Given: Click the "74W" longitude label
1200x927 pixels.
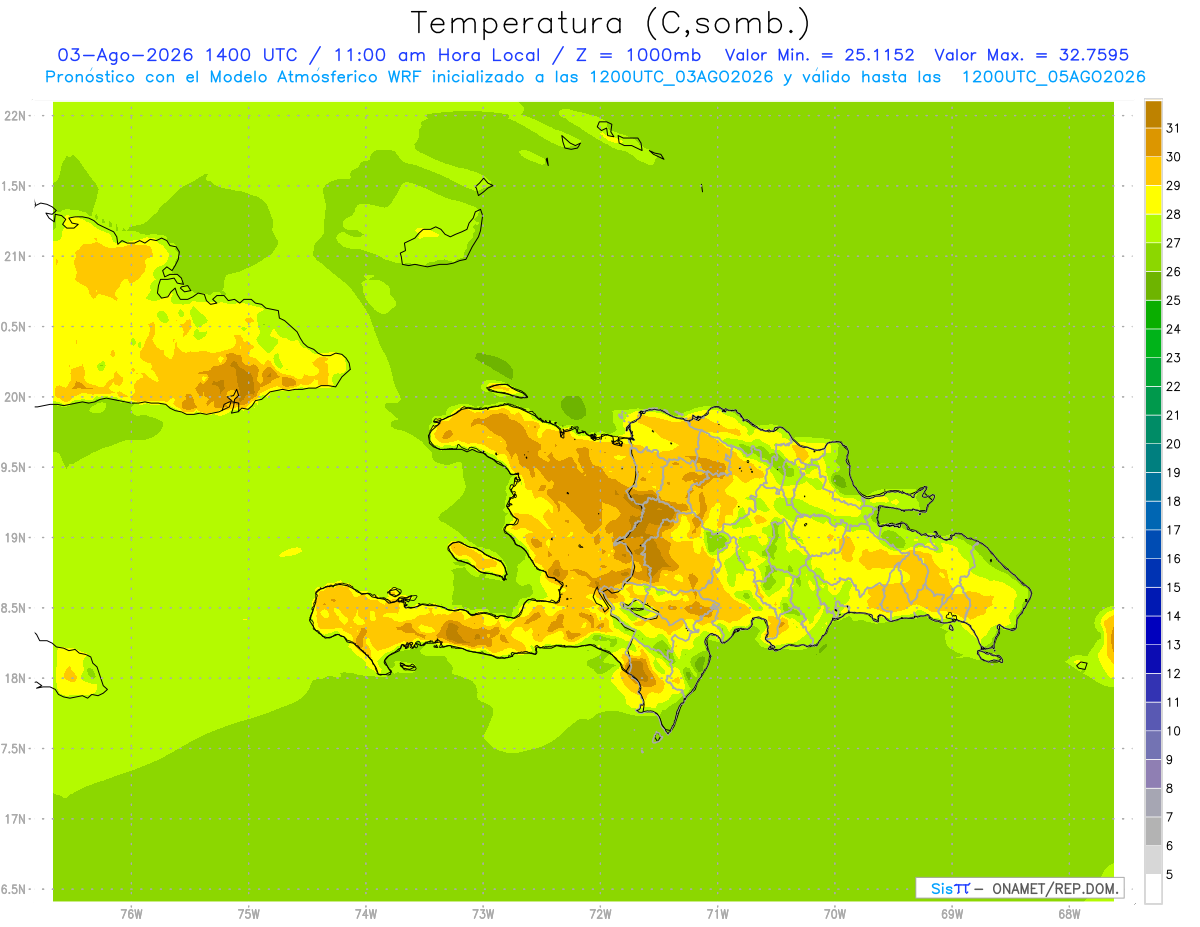Looking at the screenshot, I should click(365, 914).
